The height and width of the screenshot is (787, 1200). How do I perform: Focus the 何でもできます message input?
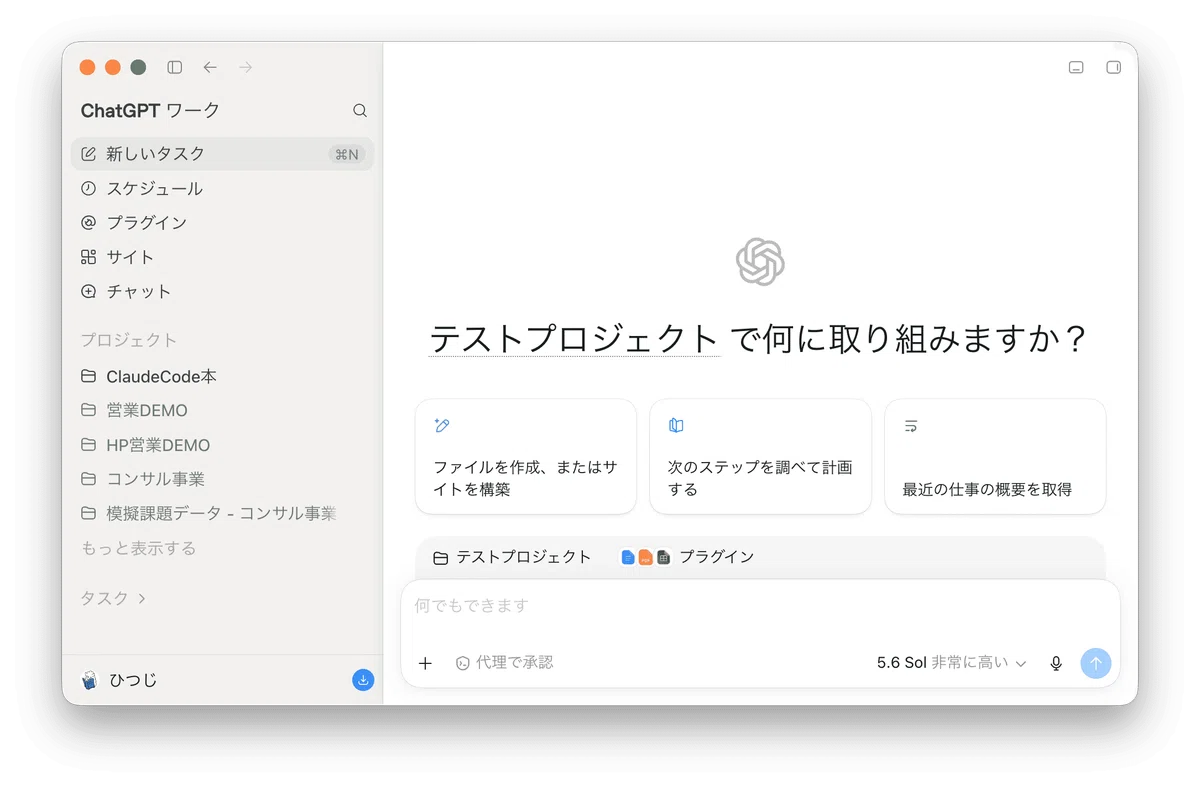tap(760, 606)
